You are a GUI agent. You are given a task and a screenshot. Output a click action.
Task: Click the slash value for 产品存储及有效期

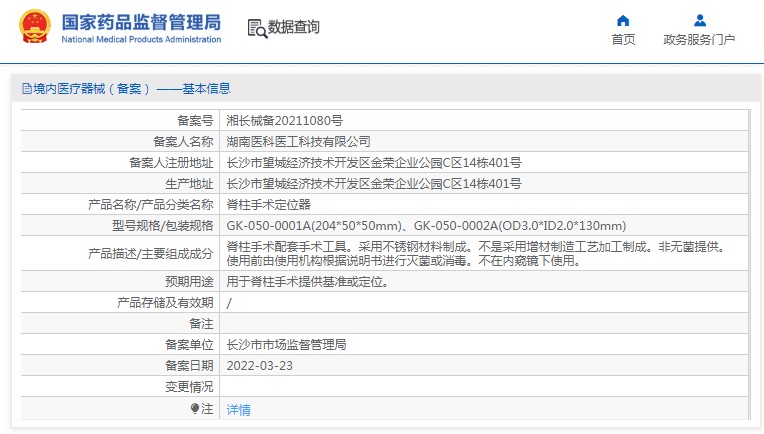click(x=229, y=303)
